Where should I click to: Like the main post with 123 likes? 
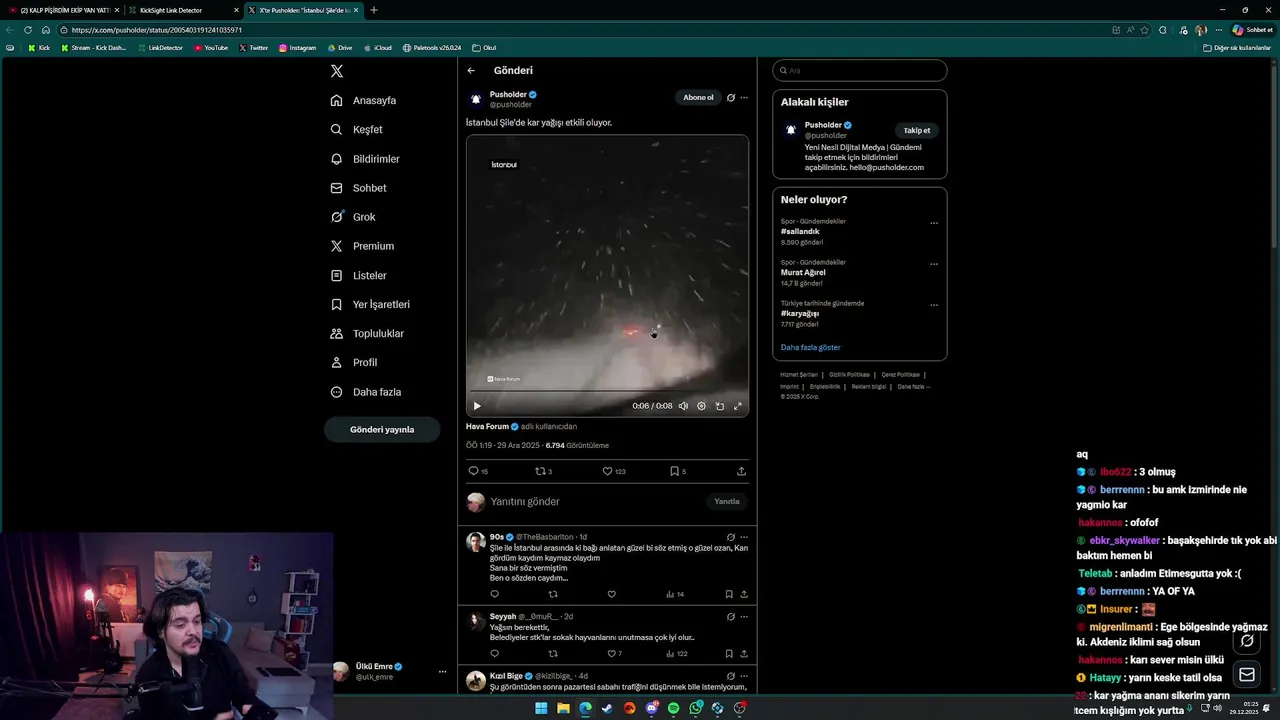pos(613,471)
